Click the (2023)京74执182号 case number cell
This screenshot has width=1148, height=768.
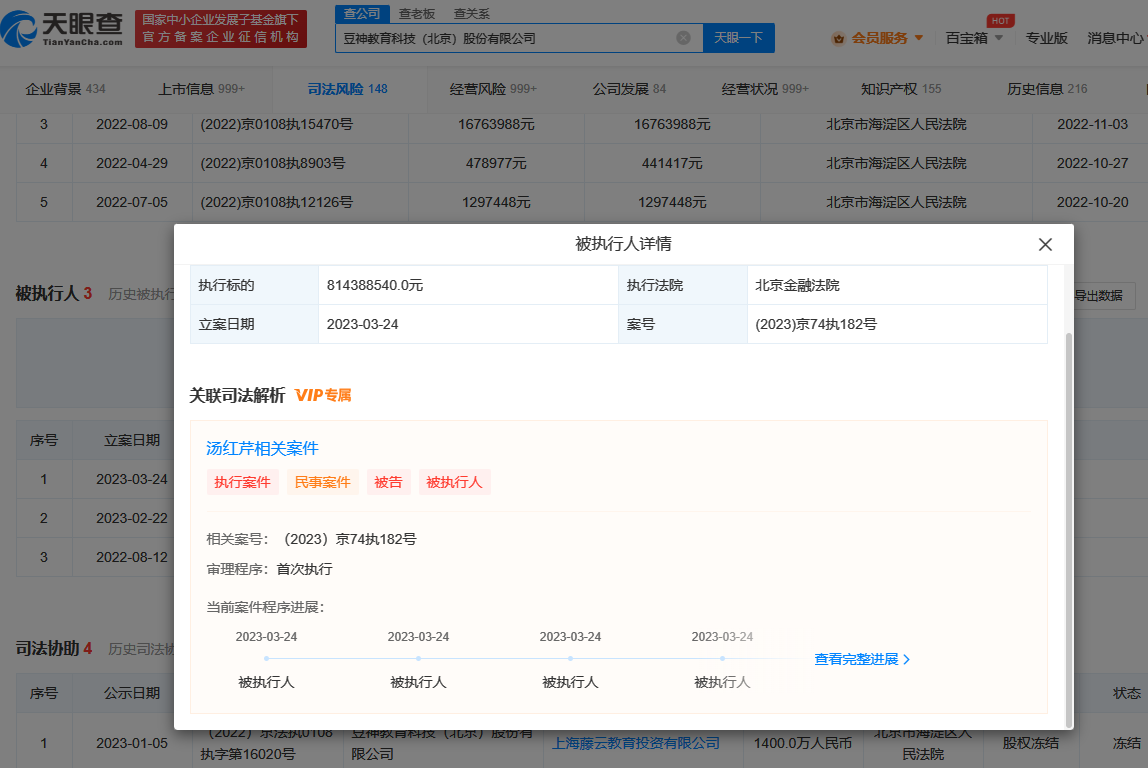(816, 324)
